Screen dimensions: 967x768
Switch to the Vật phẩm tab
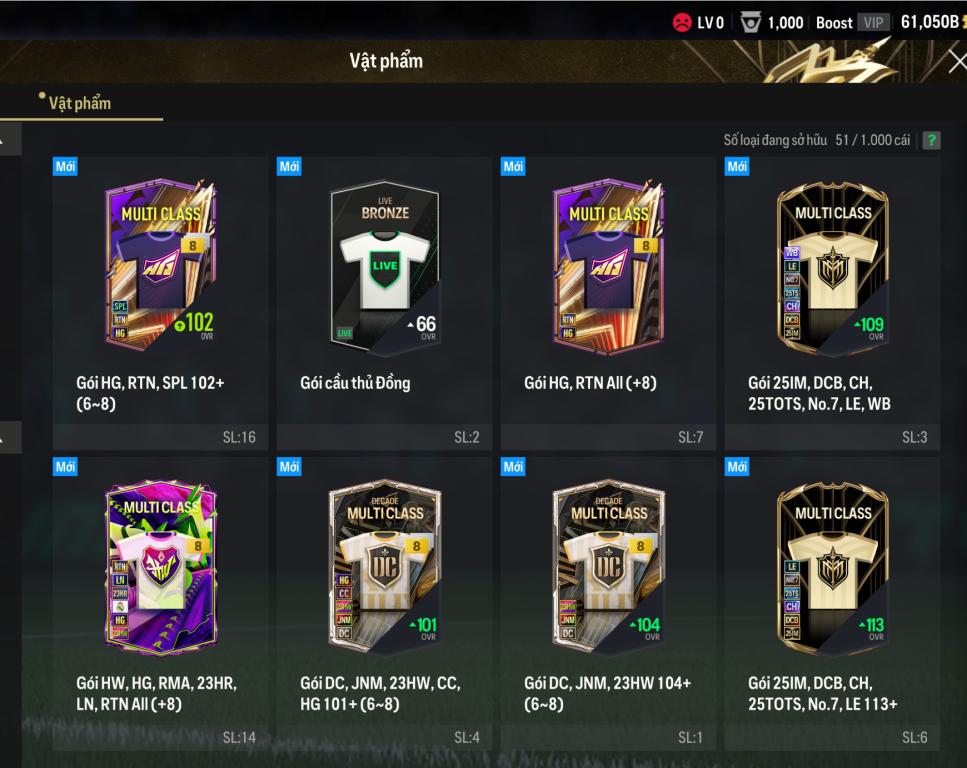click(x=80, y=103)
